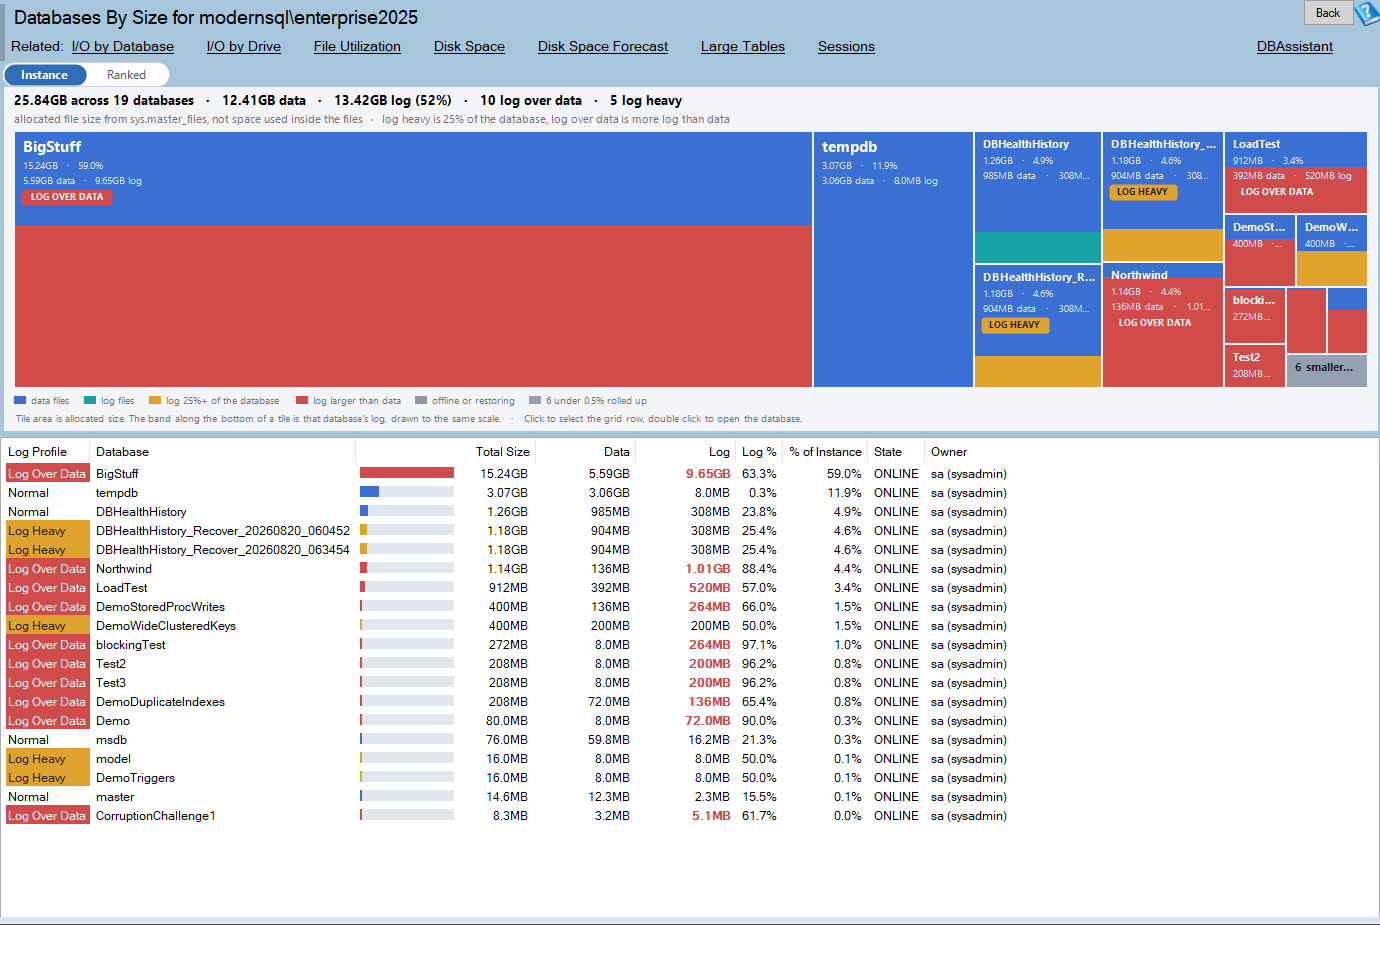The height and width of the screenshot is (976, 1380).
Task: Select the DemoWideClusteredKeys database name
Action: tap(166, 626)
